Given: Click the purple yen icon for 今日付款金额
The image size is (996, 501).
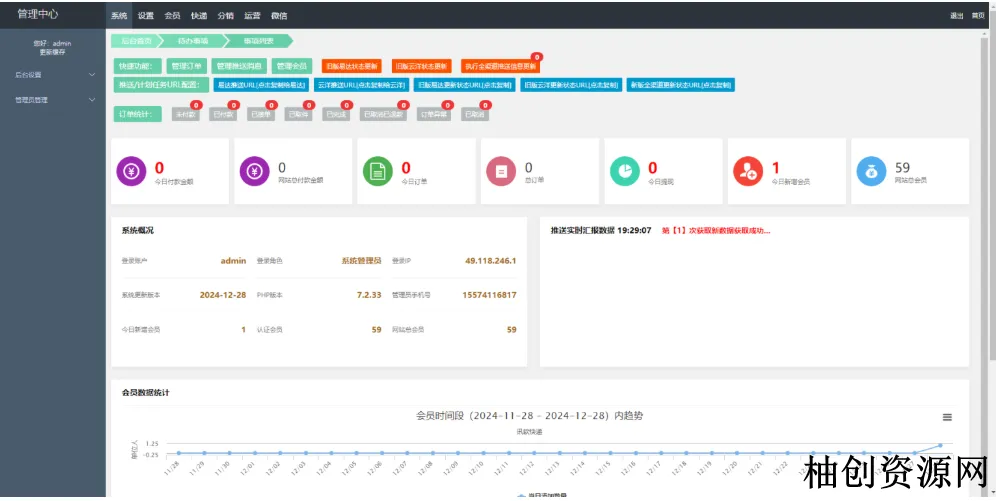Looking at the screenshot, I should coord(131,172).
